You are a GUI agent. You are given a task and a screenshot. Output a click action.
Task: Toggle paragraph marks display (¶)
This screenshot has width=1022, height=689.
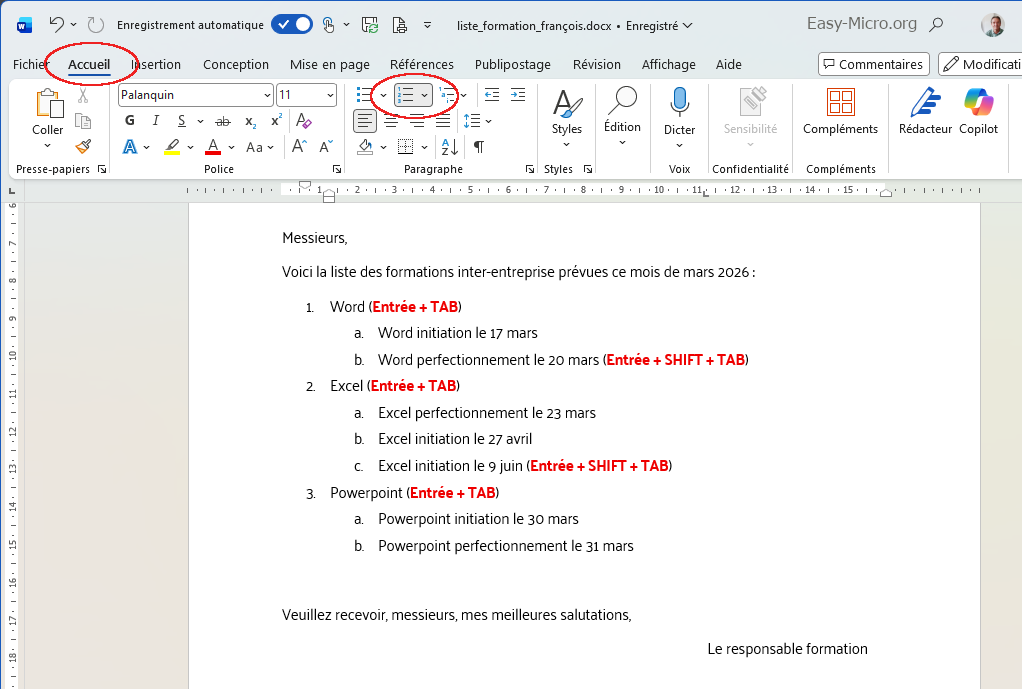pyautogui.click(x=479, y=147)
